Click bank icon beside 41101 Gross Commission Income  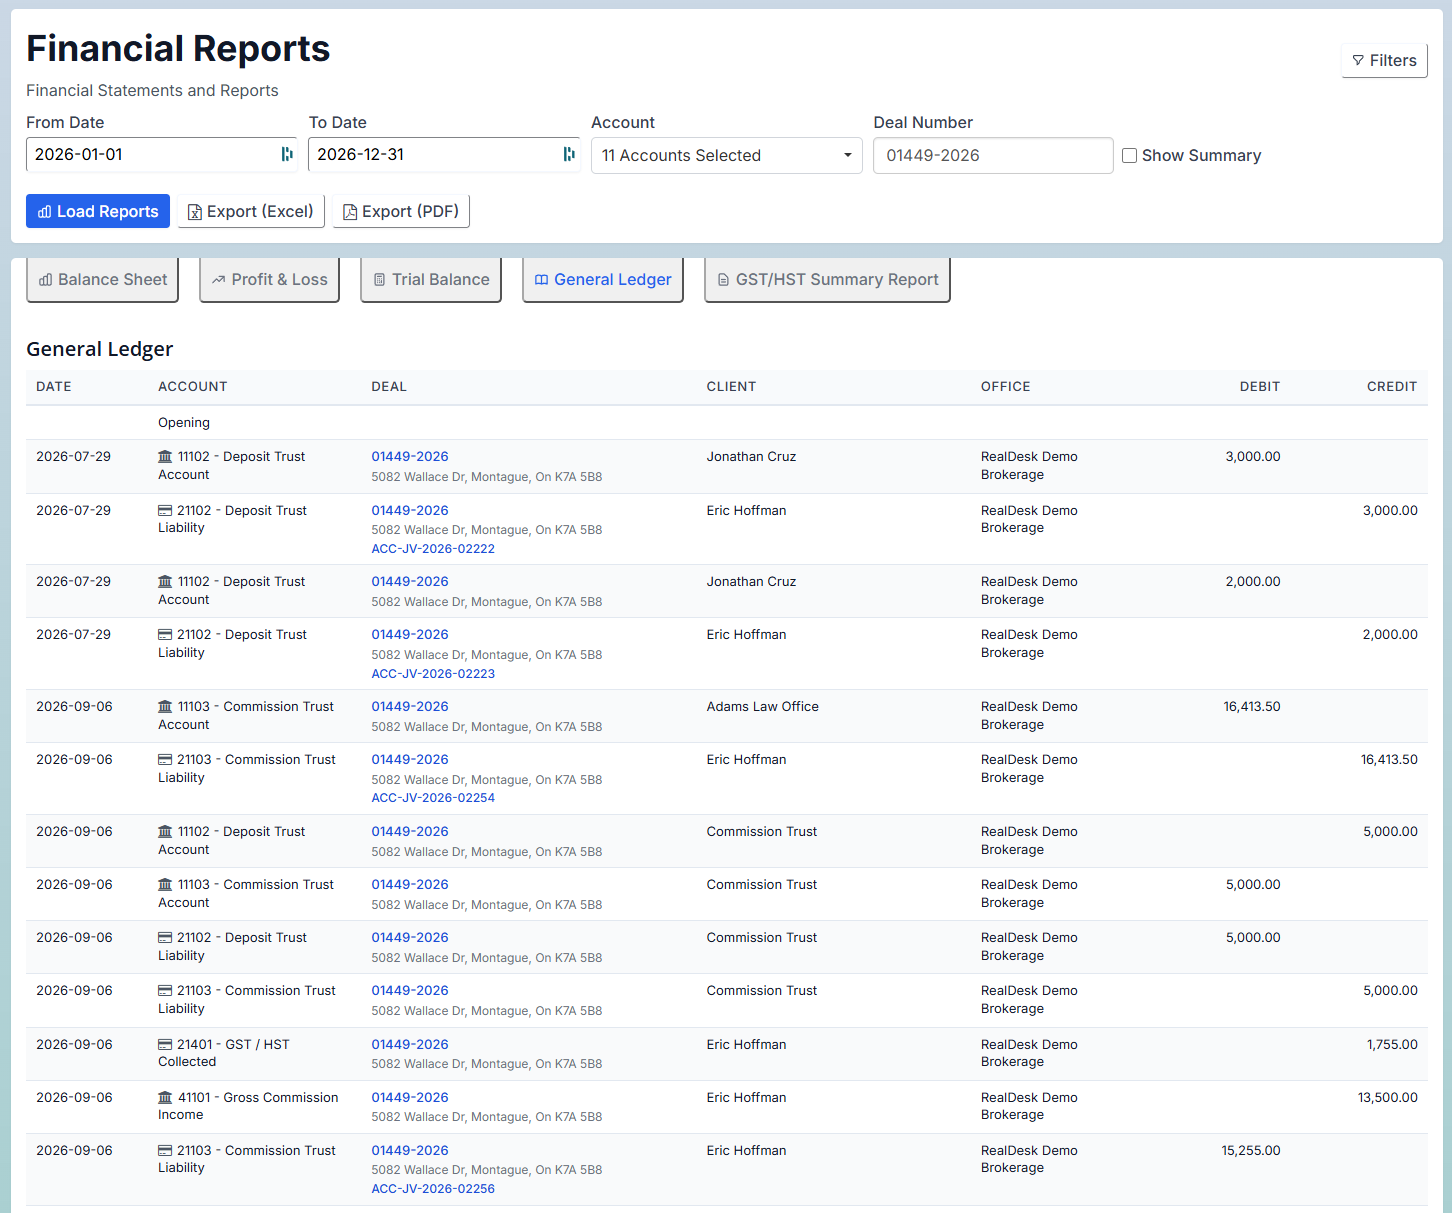(165, 1097)
